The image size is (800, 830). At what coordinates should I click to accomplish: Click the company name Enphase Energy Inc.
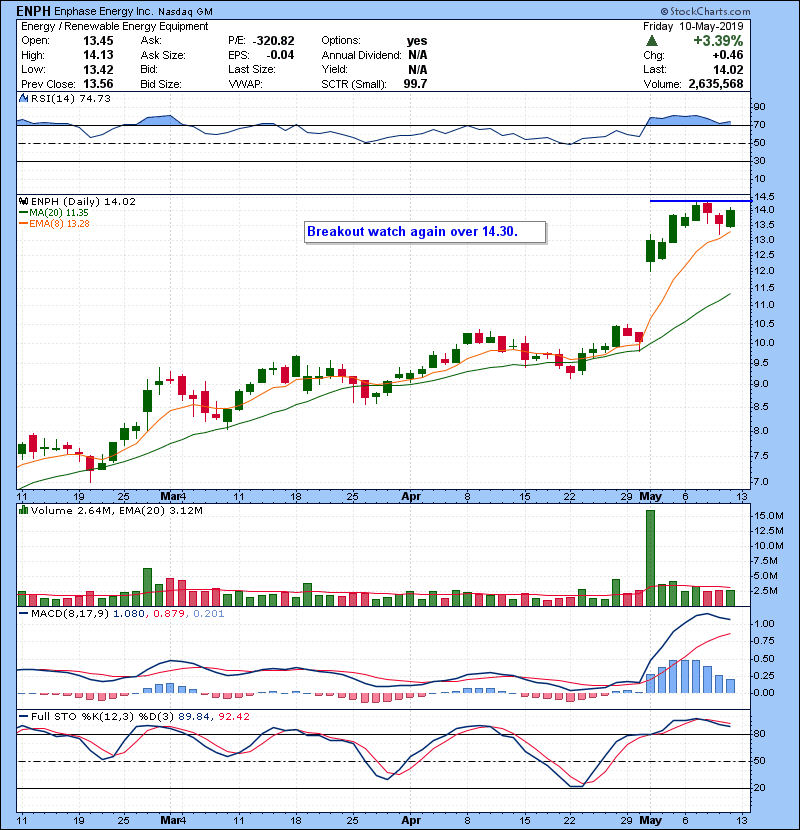coord(104,11)
